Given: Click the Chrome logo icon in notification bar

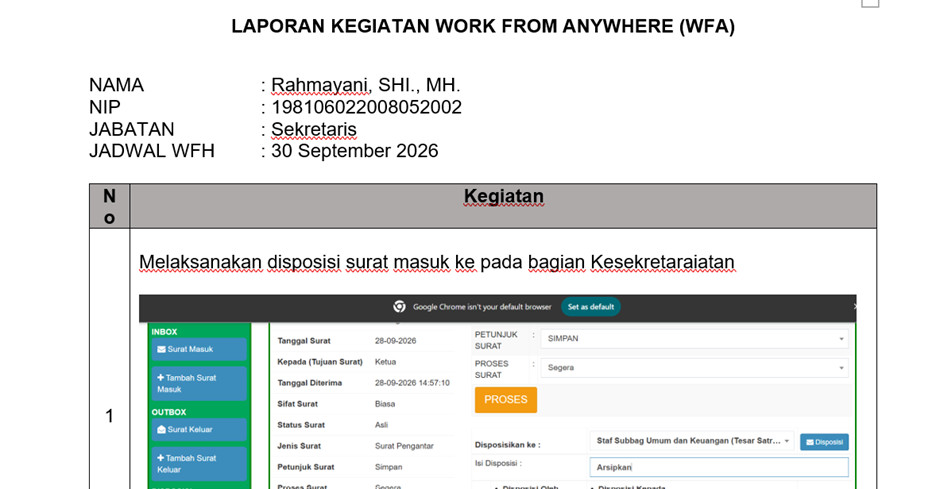Looking at the screenshot, I should [399, 307].
